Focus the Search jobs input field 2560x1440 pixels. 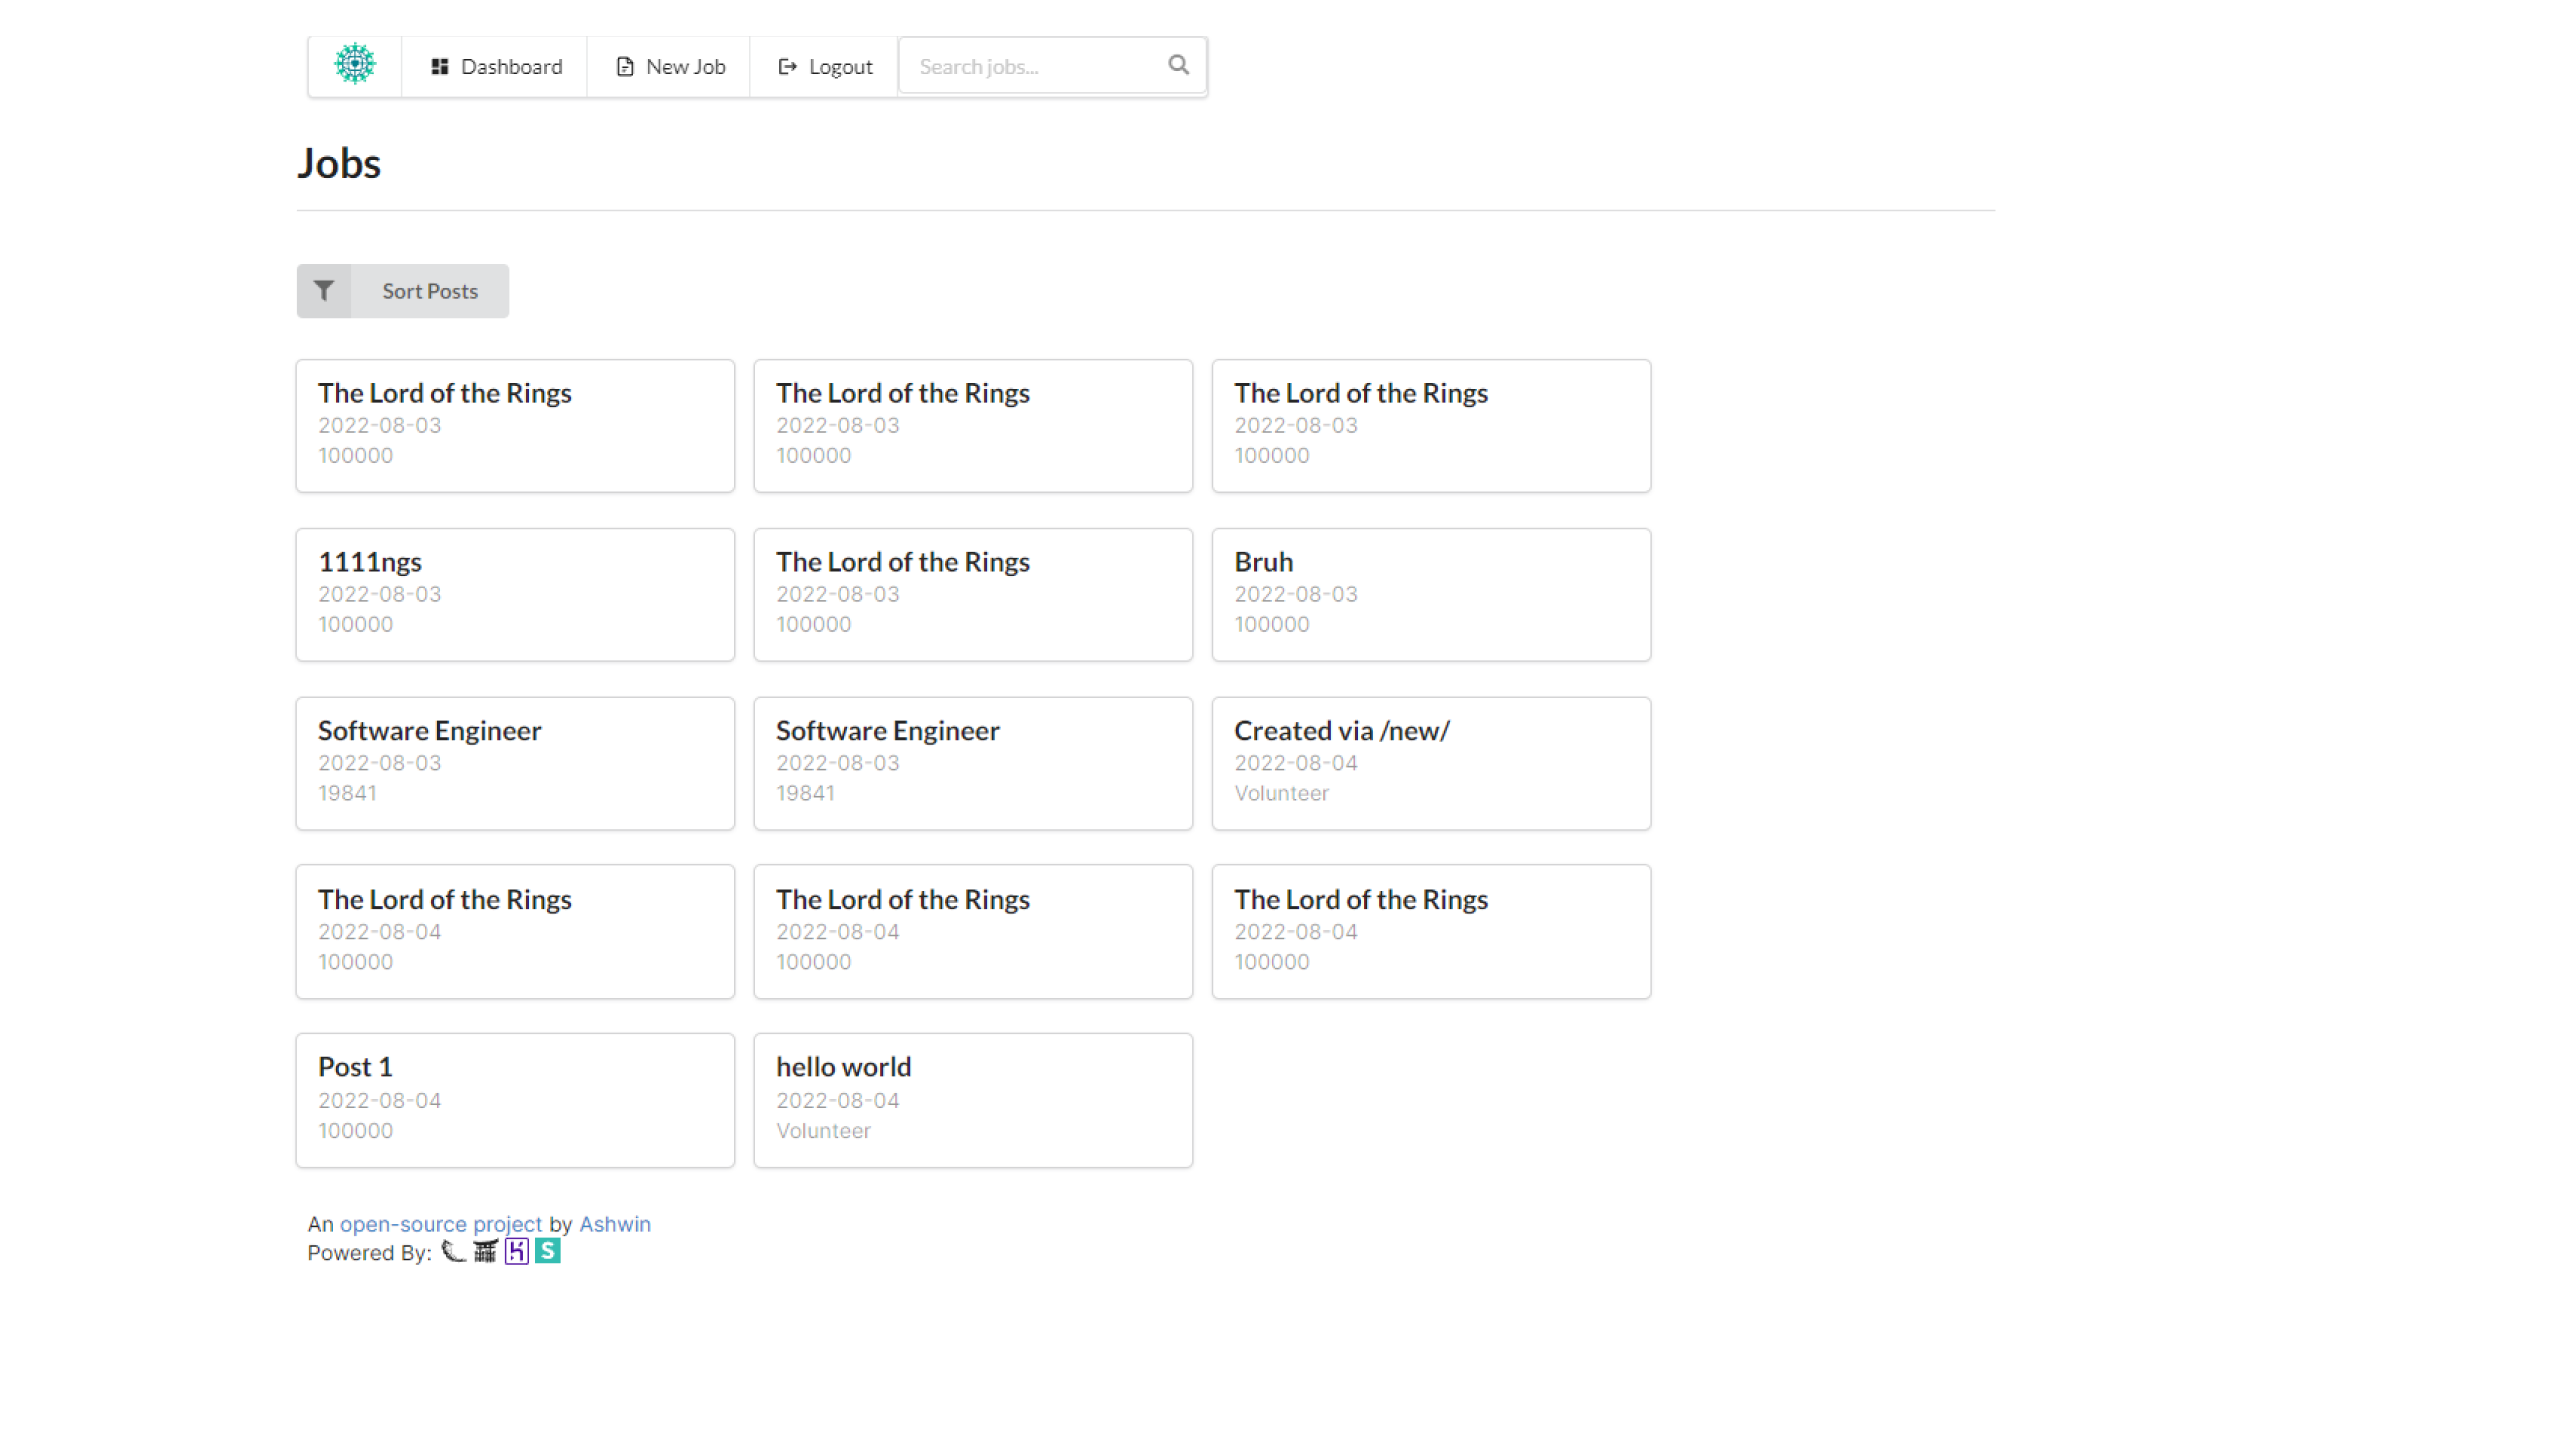point(1030,67)
